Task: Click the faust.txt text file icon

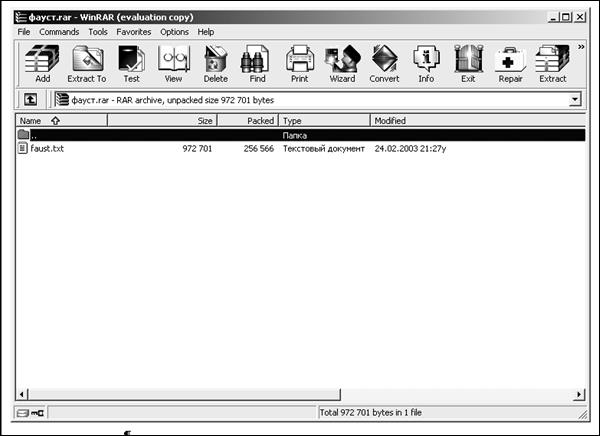Action: 23,148
